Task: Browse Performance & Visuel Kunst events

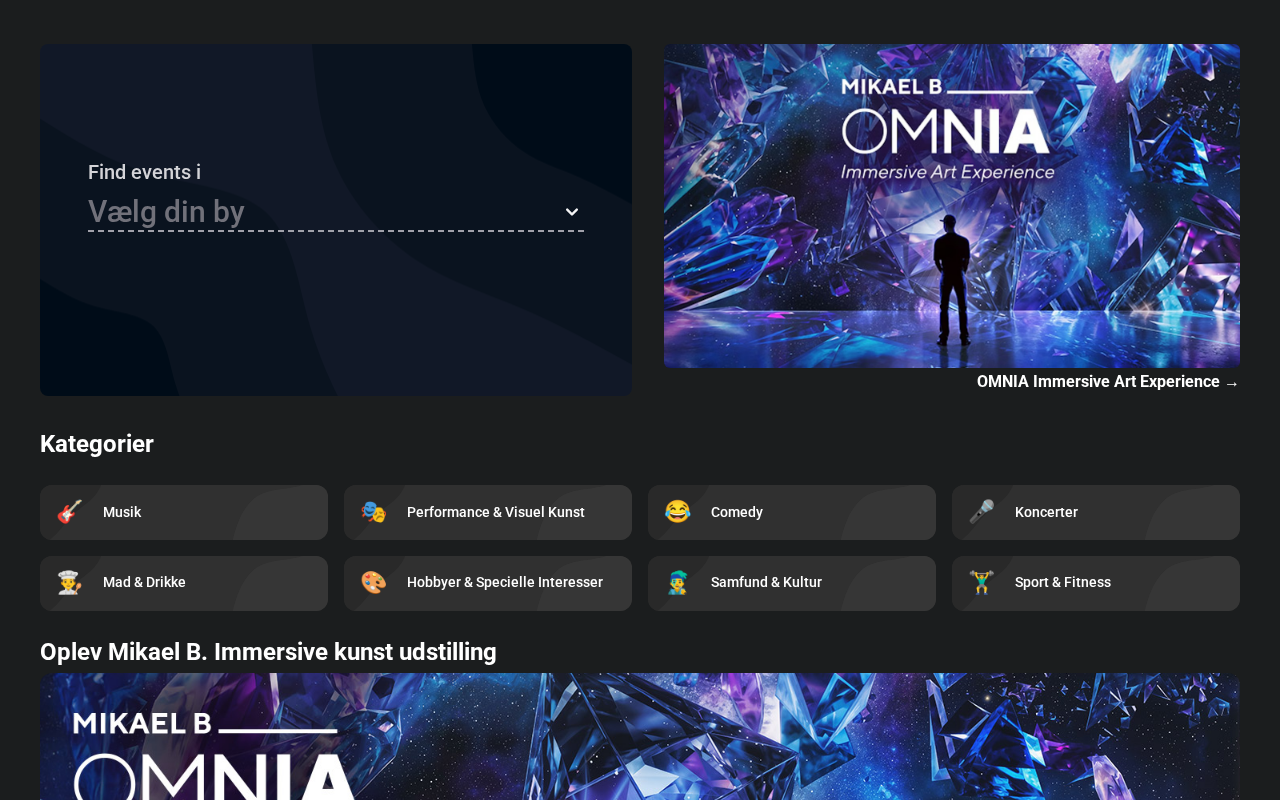Action: 488,513
